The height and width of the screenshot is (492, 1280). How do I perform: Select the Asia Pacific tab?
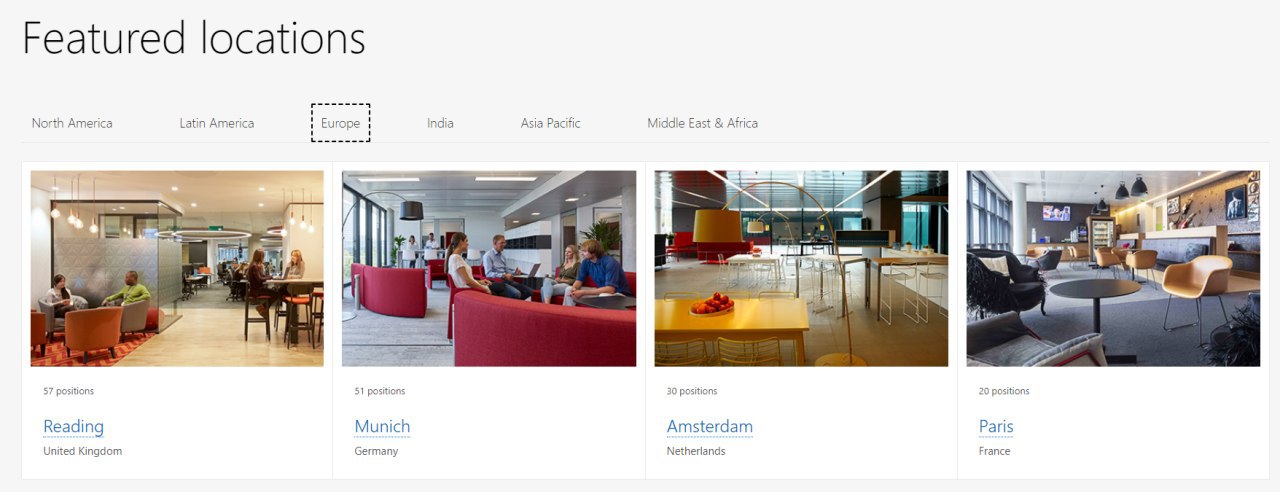[x=550, y=123]
